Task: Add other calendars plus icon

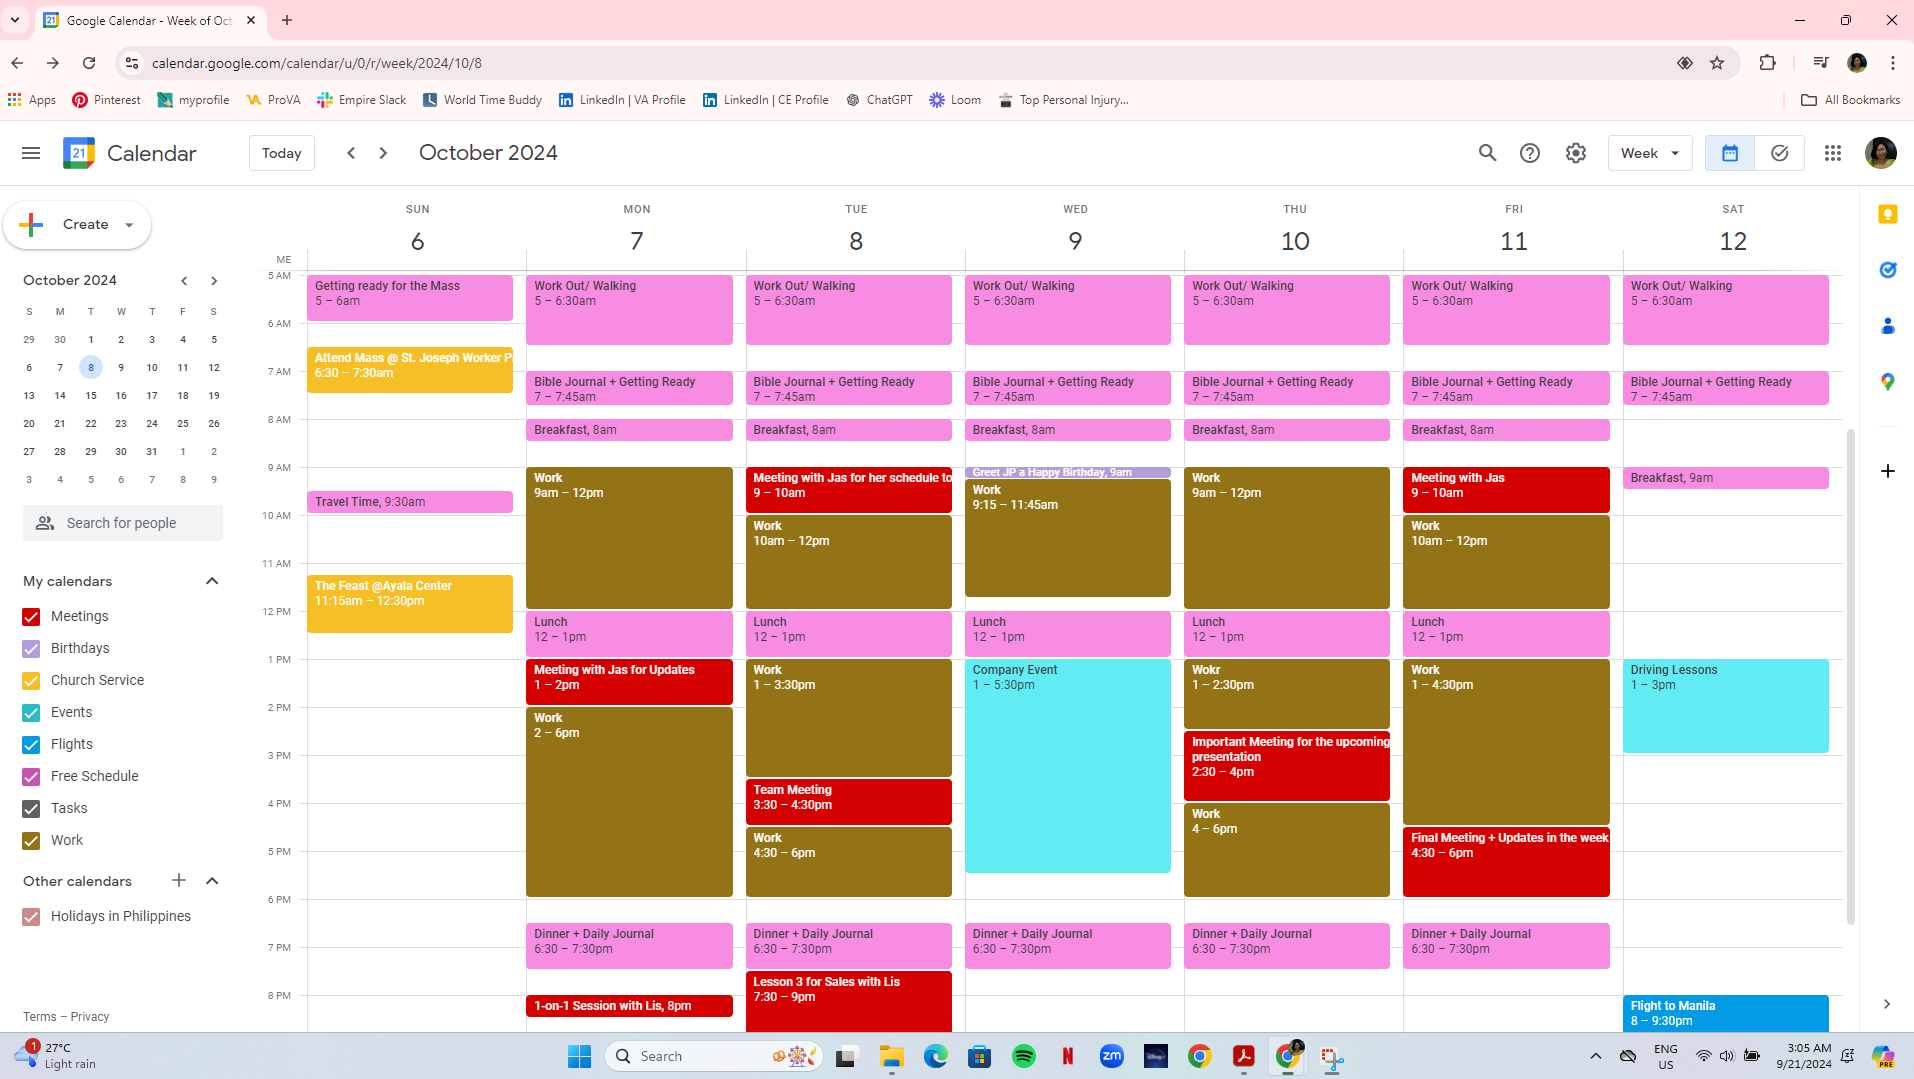Action: pos(179,880)
